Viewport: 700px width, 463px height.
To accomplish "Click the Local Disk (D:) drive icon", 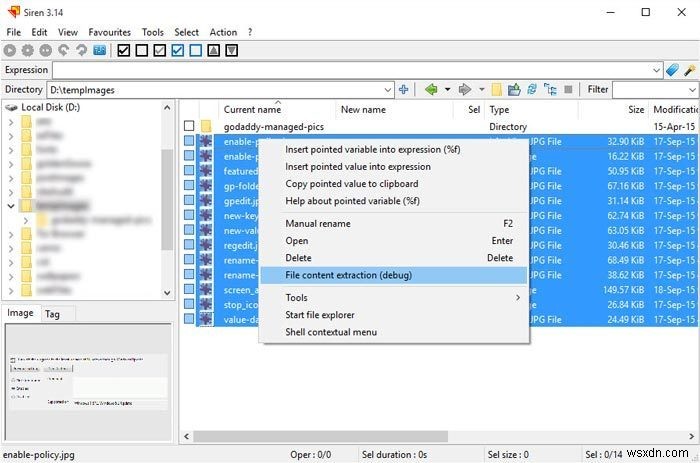I will [11, 108].
